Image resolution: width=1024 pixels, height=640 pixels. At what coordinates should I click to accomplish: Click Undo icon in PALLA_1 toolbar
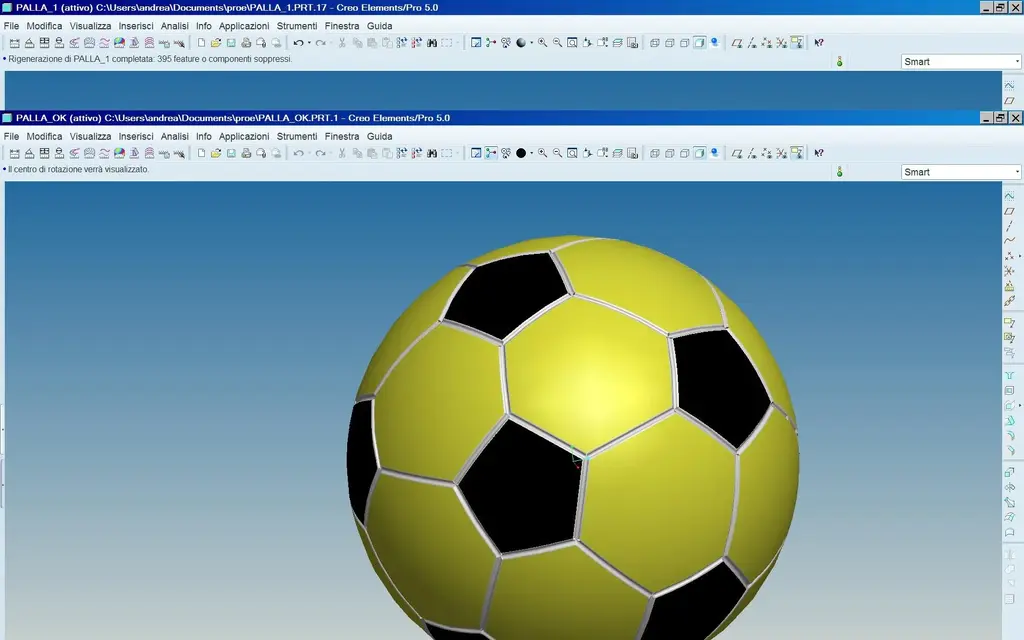tap(298, 42)
